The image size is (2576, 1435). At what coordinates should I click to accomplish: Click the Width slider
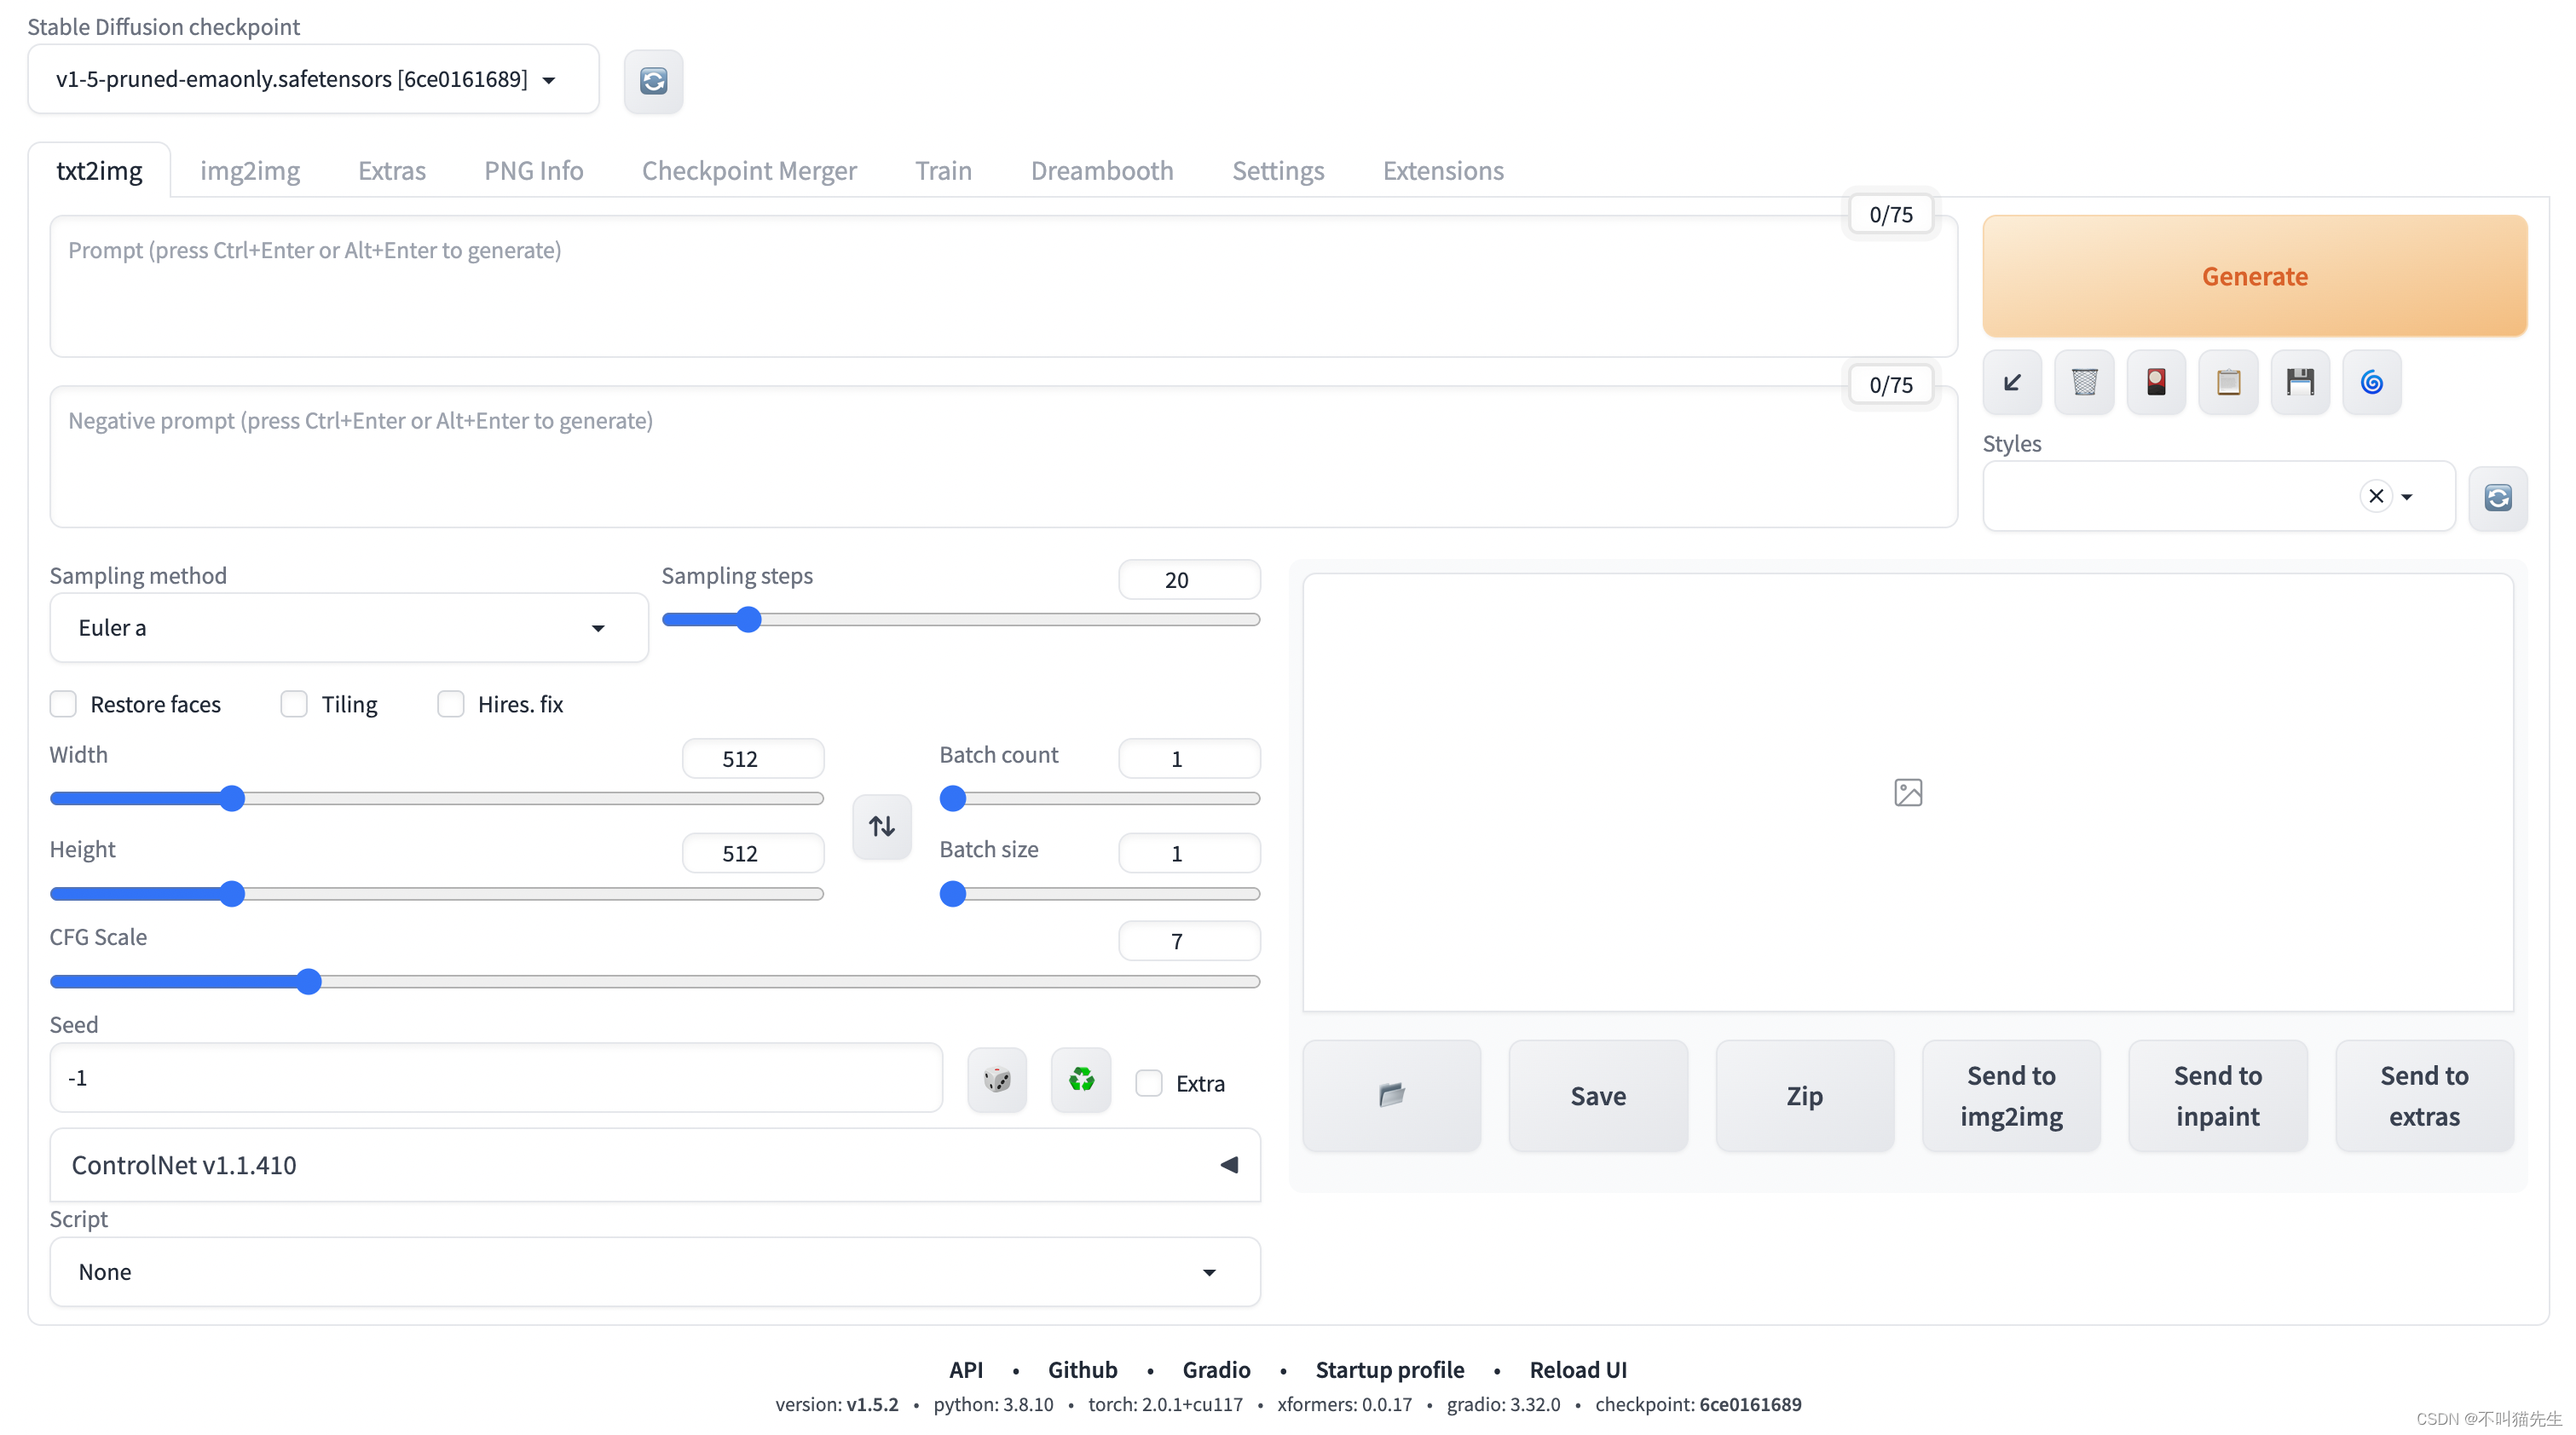pos(437,798)
